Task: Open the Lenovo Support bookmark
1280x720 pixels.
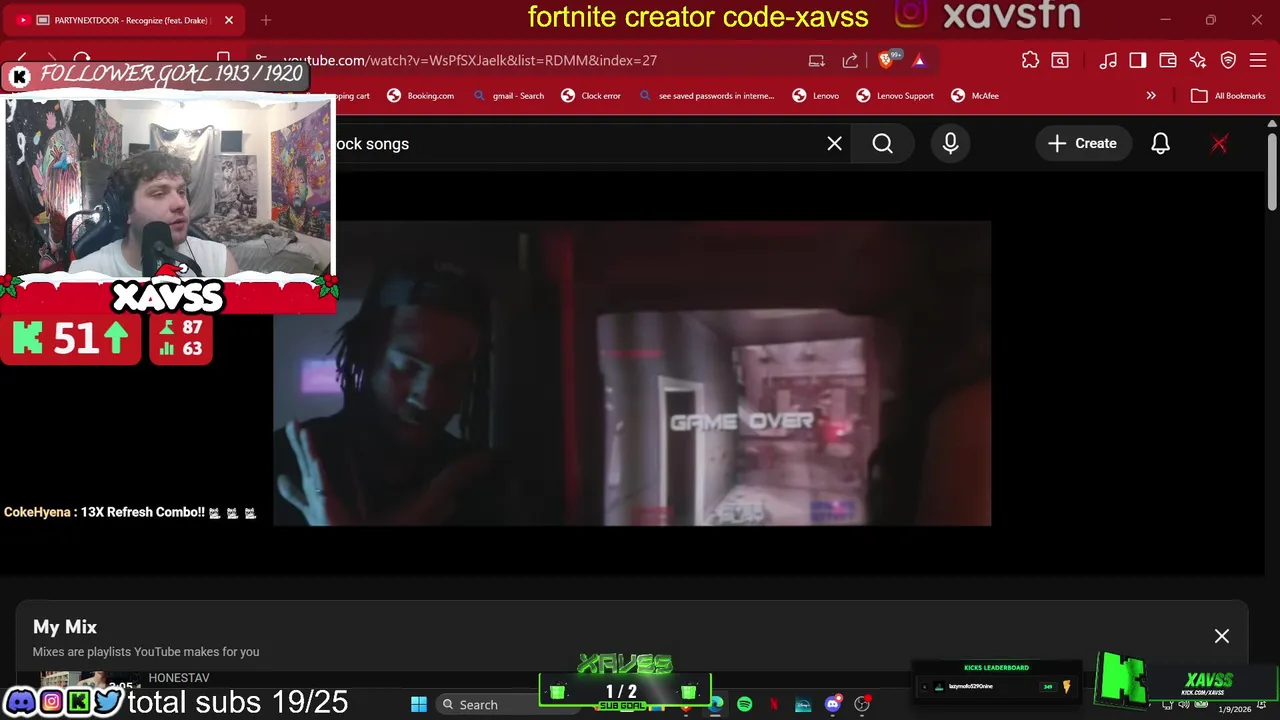Action: click(895, 96)
